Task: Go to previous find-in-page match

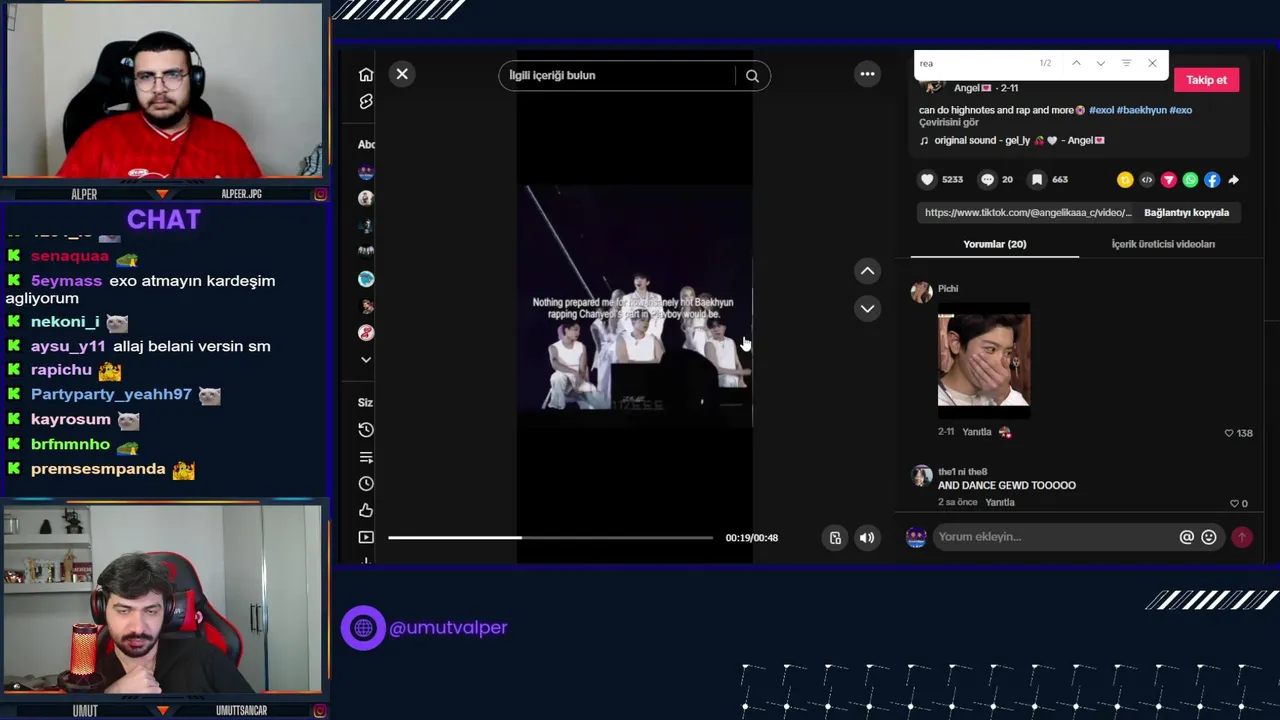Action: (x=1076, y=63)
